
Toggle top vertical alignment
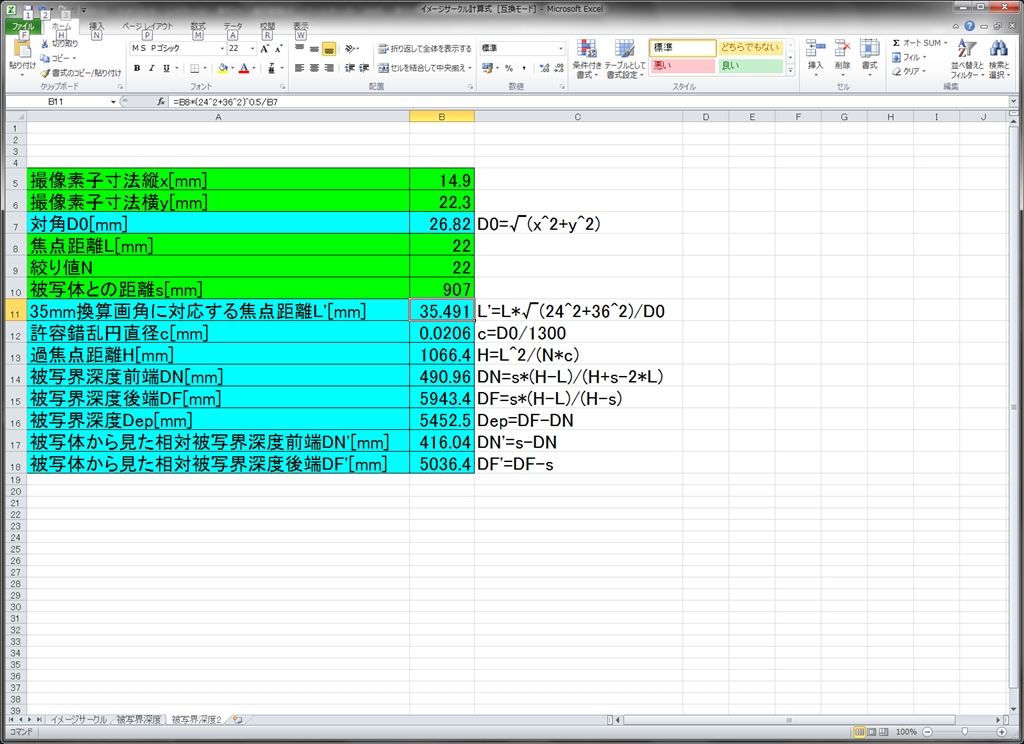pos(299,49)
